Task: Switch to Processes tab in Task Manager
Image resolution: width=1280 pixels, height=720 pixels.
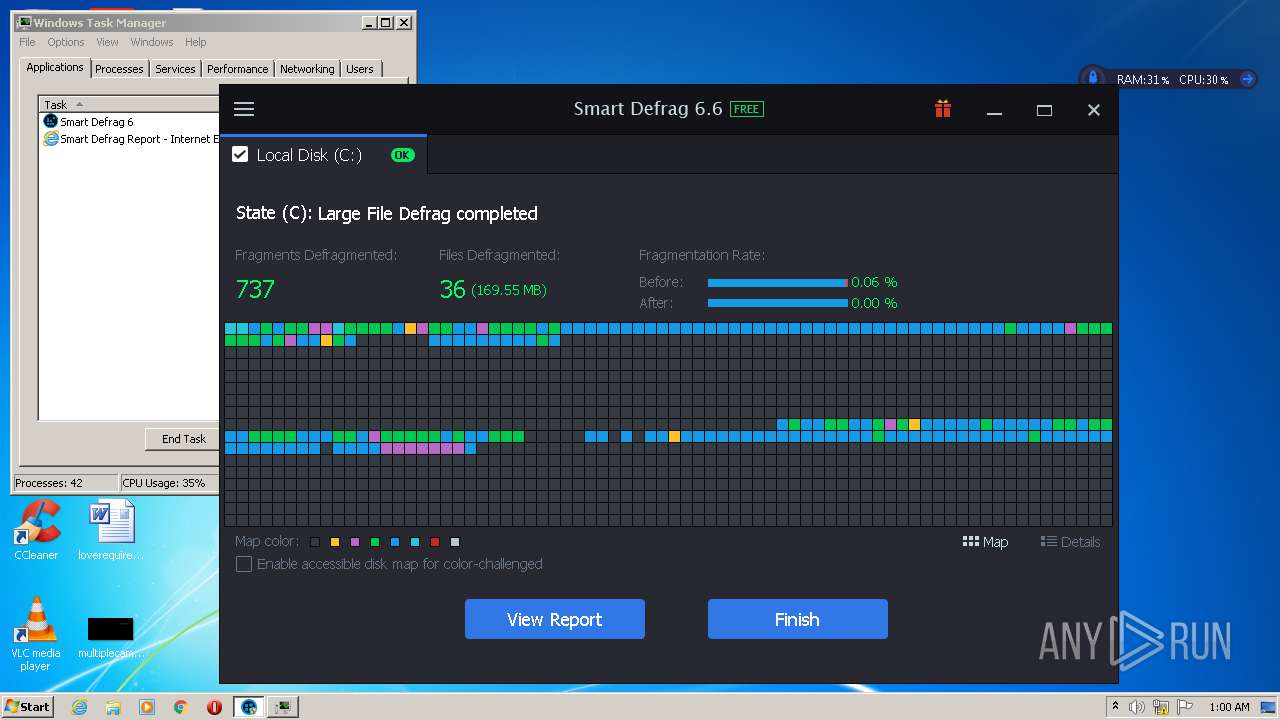Action: (119, 69)
